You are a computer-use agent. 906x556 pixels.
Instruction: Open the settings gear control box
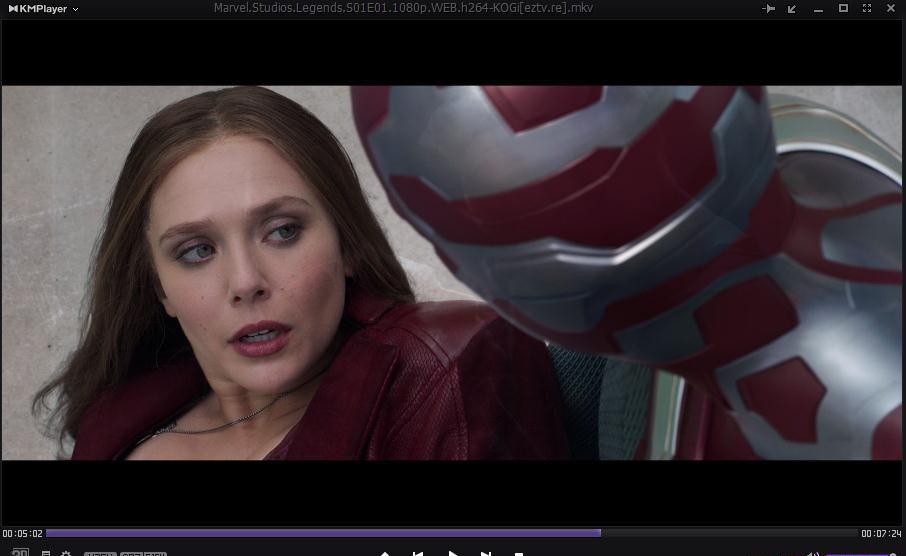point(66,554)
